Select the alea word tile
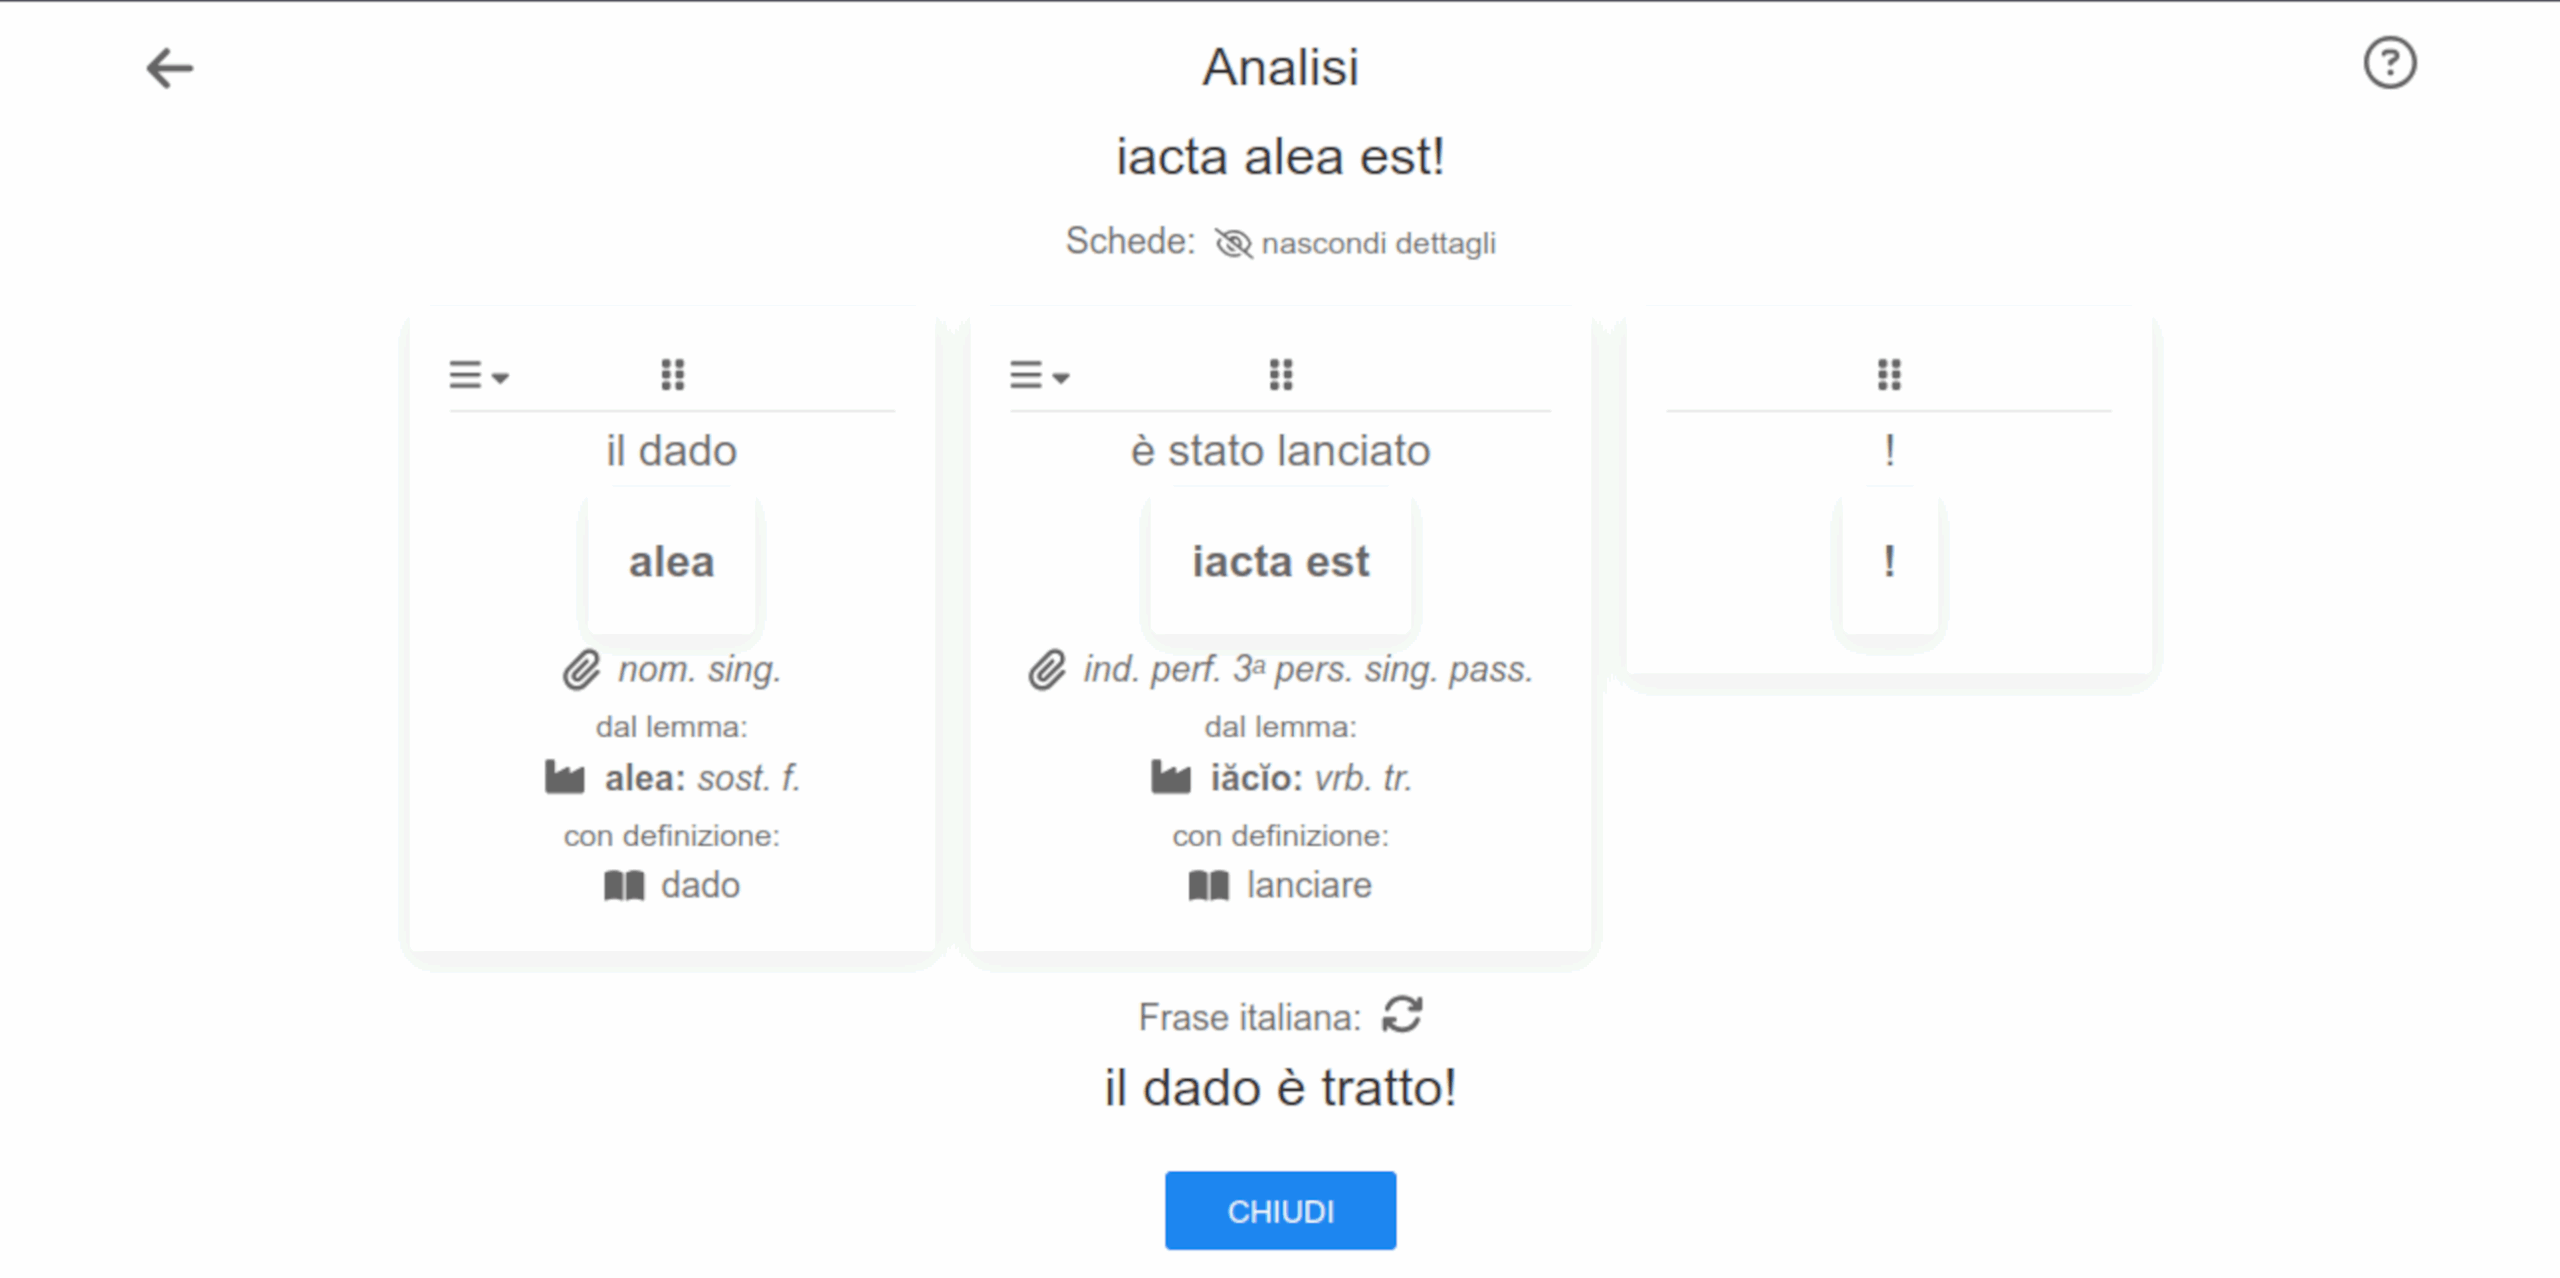The height and width of the screenshot is (1278, 2560). (x=672, y=562)
